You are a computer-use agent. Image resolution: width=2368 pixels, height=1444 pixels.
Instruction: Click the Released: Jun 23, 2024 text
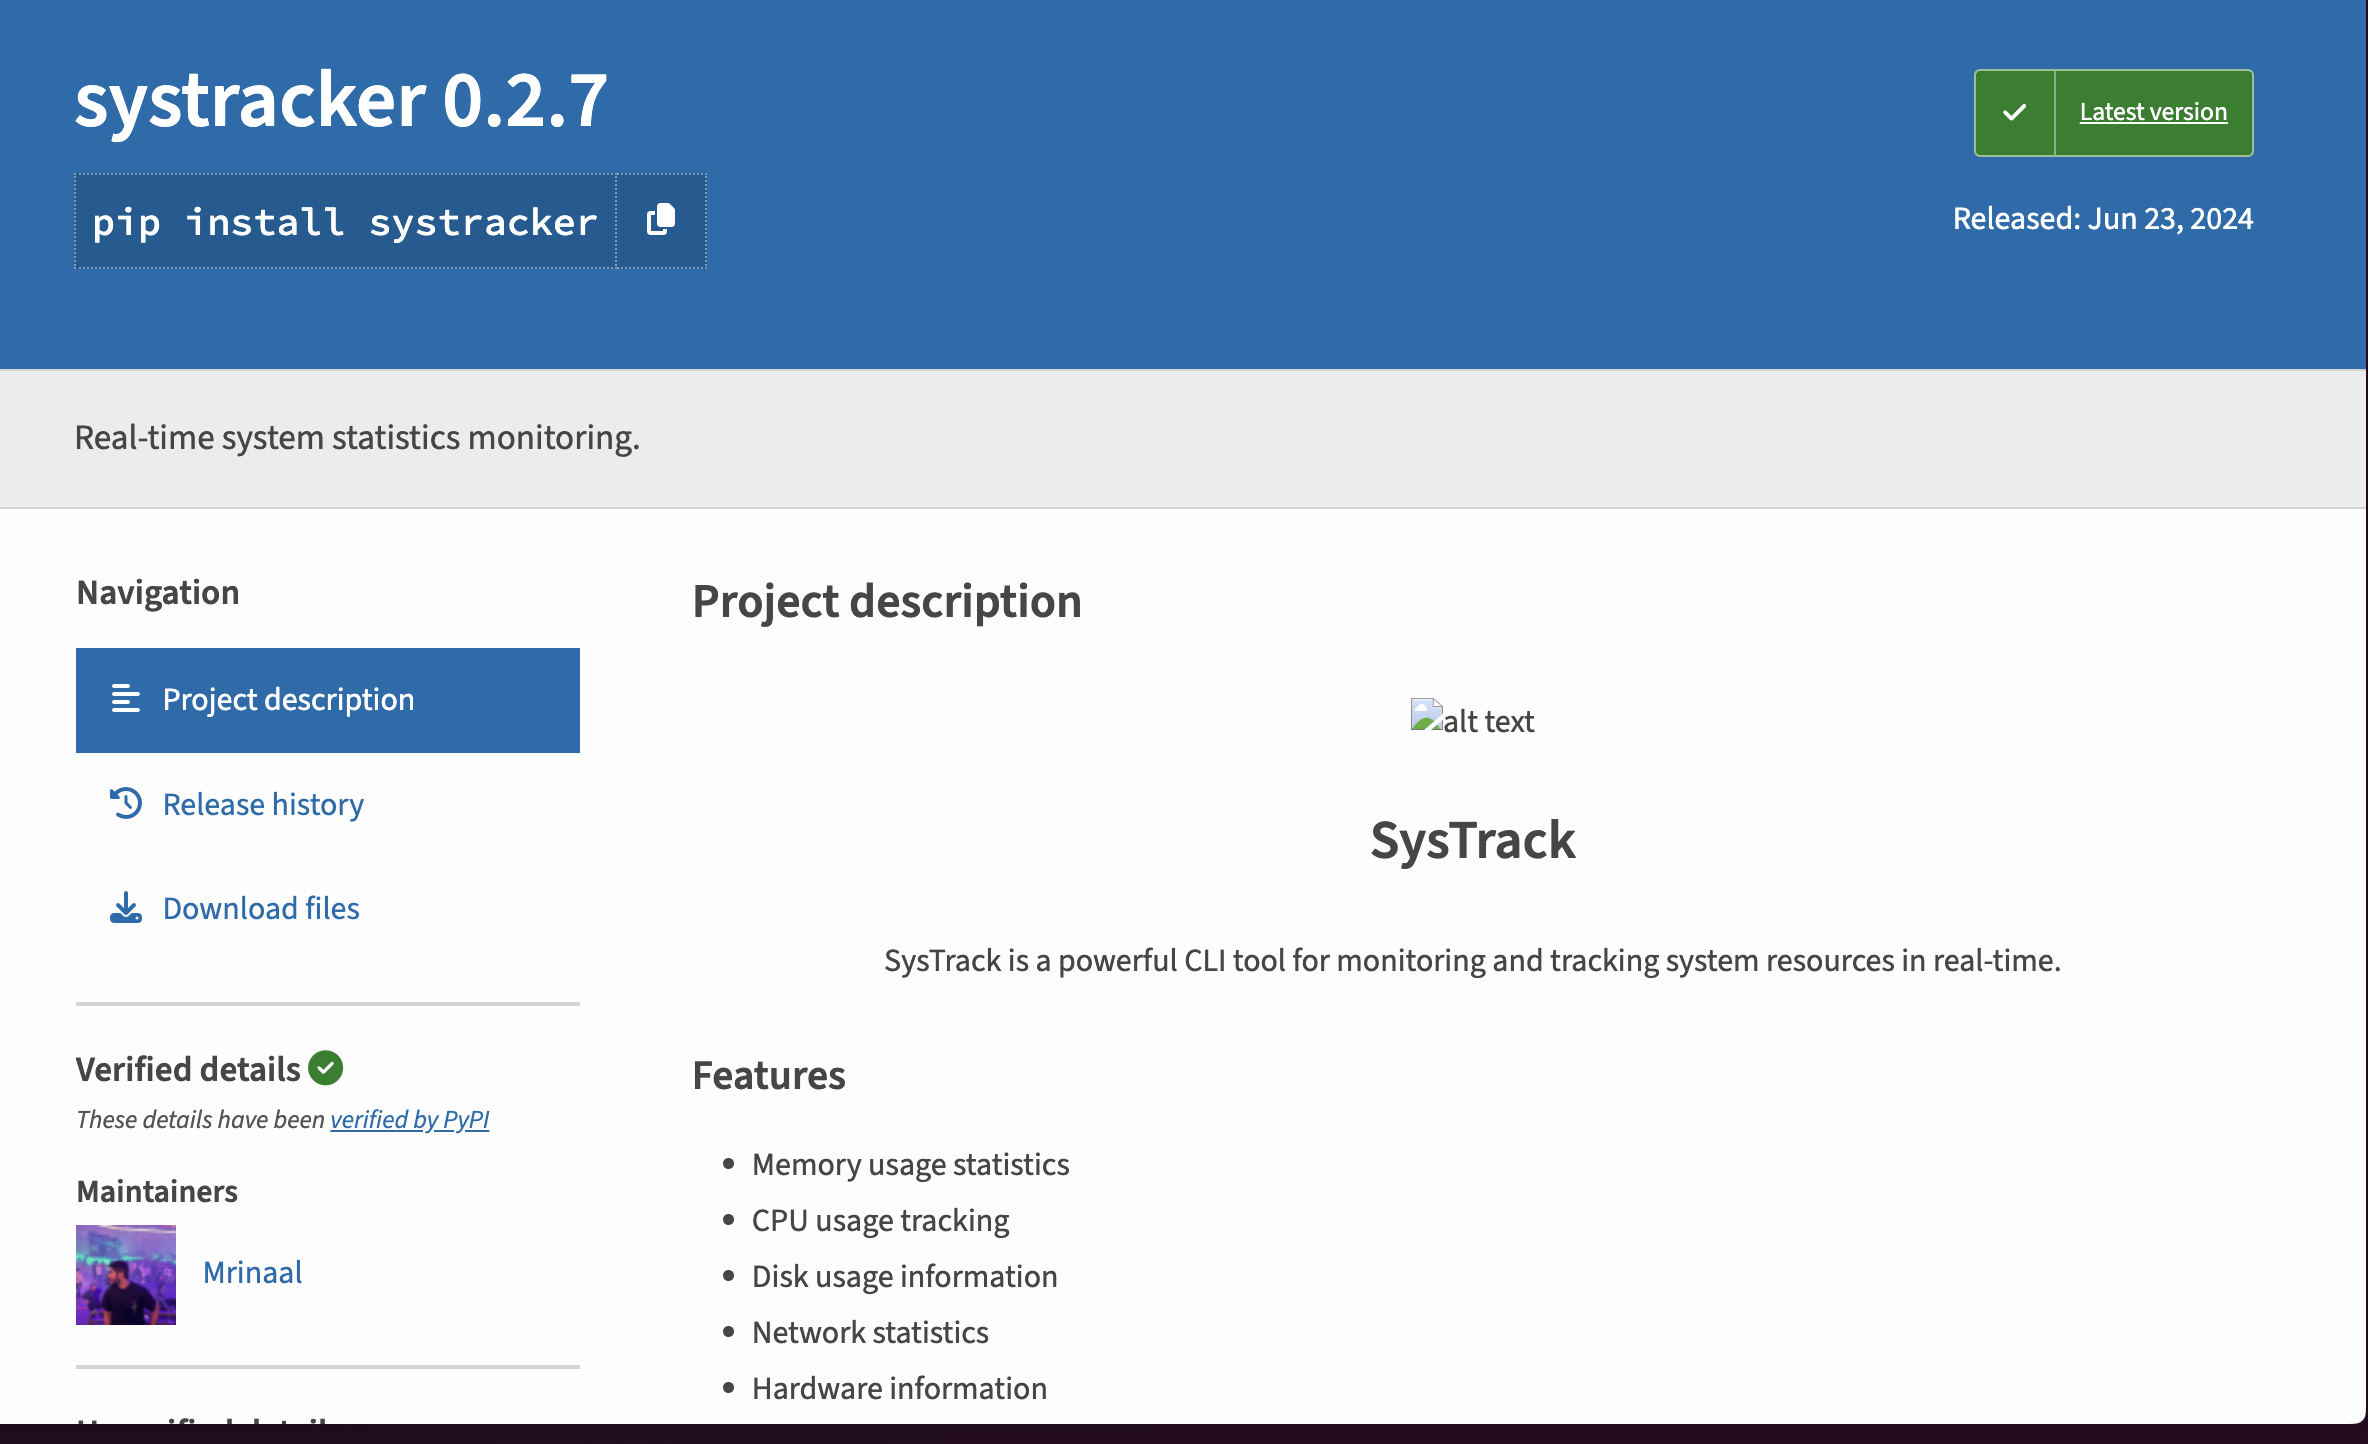pos(2103,218)
